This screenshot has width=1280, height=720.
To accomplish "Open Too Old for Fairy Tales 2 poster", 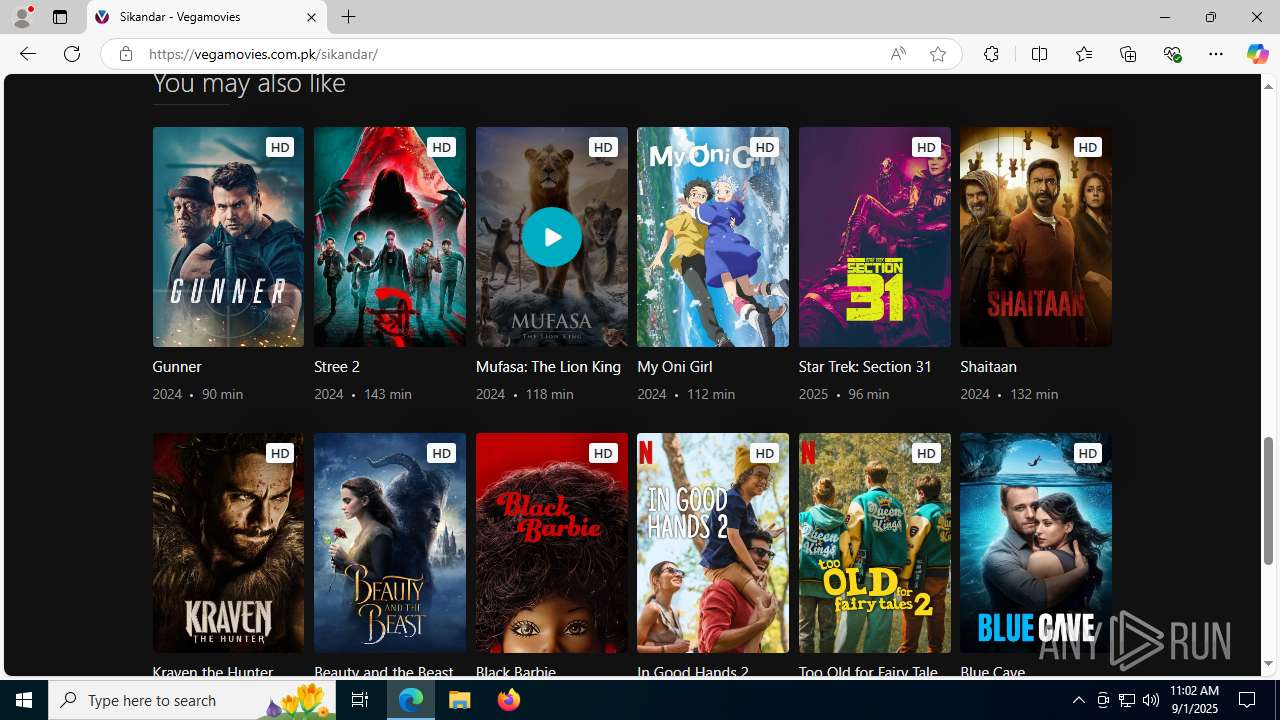I will click(875, 543).
